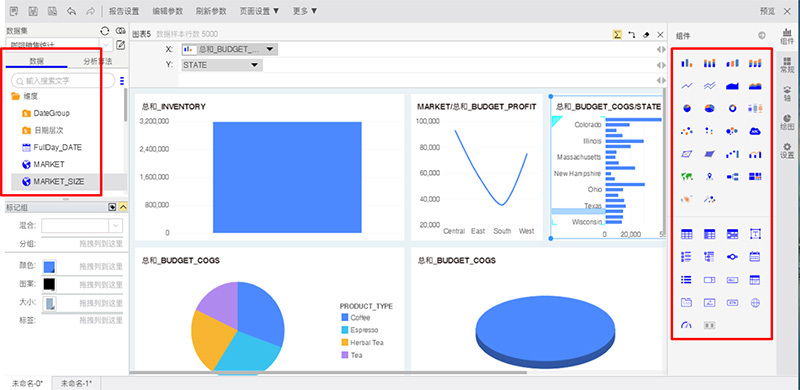Select the 3D pie chart component
Viewport: 800px width, 390px height.
[x=709, y=108]
